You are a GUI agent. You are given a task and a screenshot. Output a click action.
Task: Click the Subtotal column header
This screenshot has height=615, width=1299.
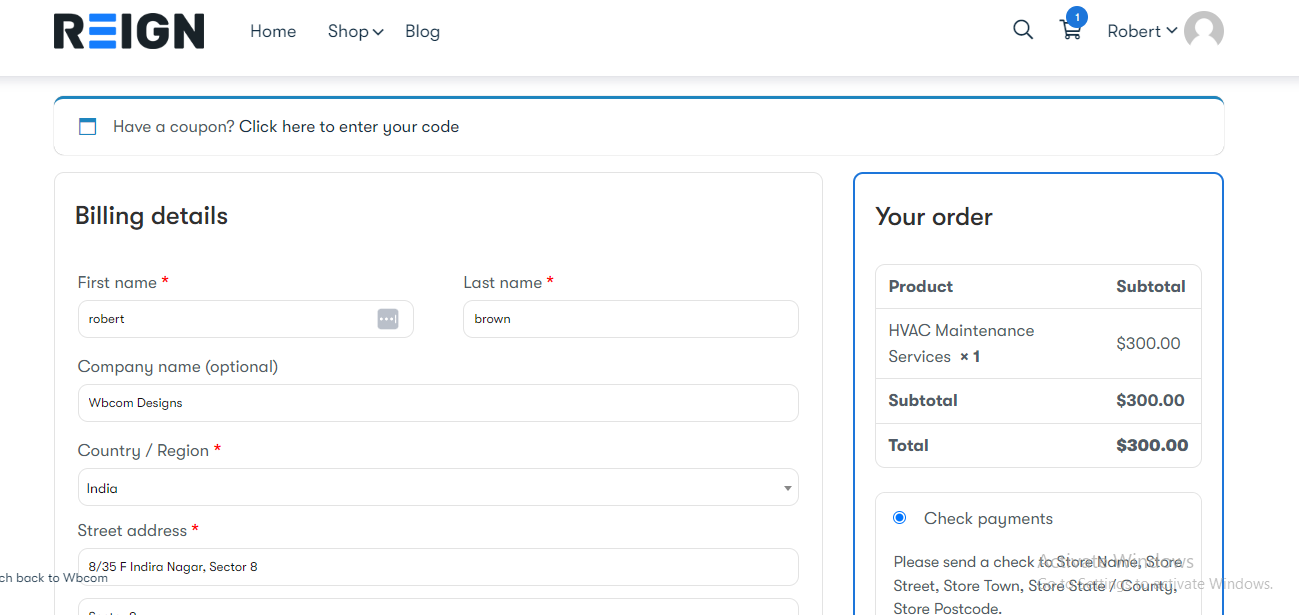(1151, 286)
